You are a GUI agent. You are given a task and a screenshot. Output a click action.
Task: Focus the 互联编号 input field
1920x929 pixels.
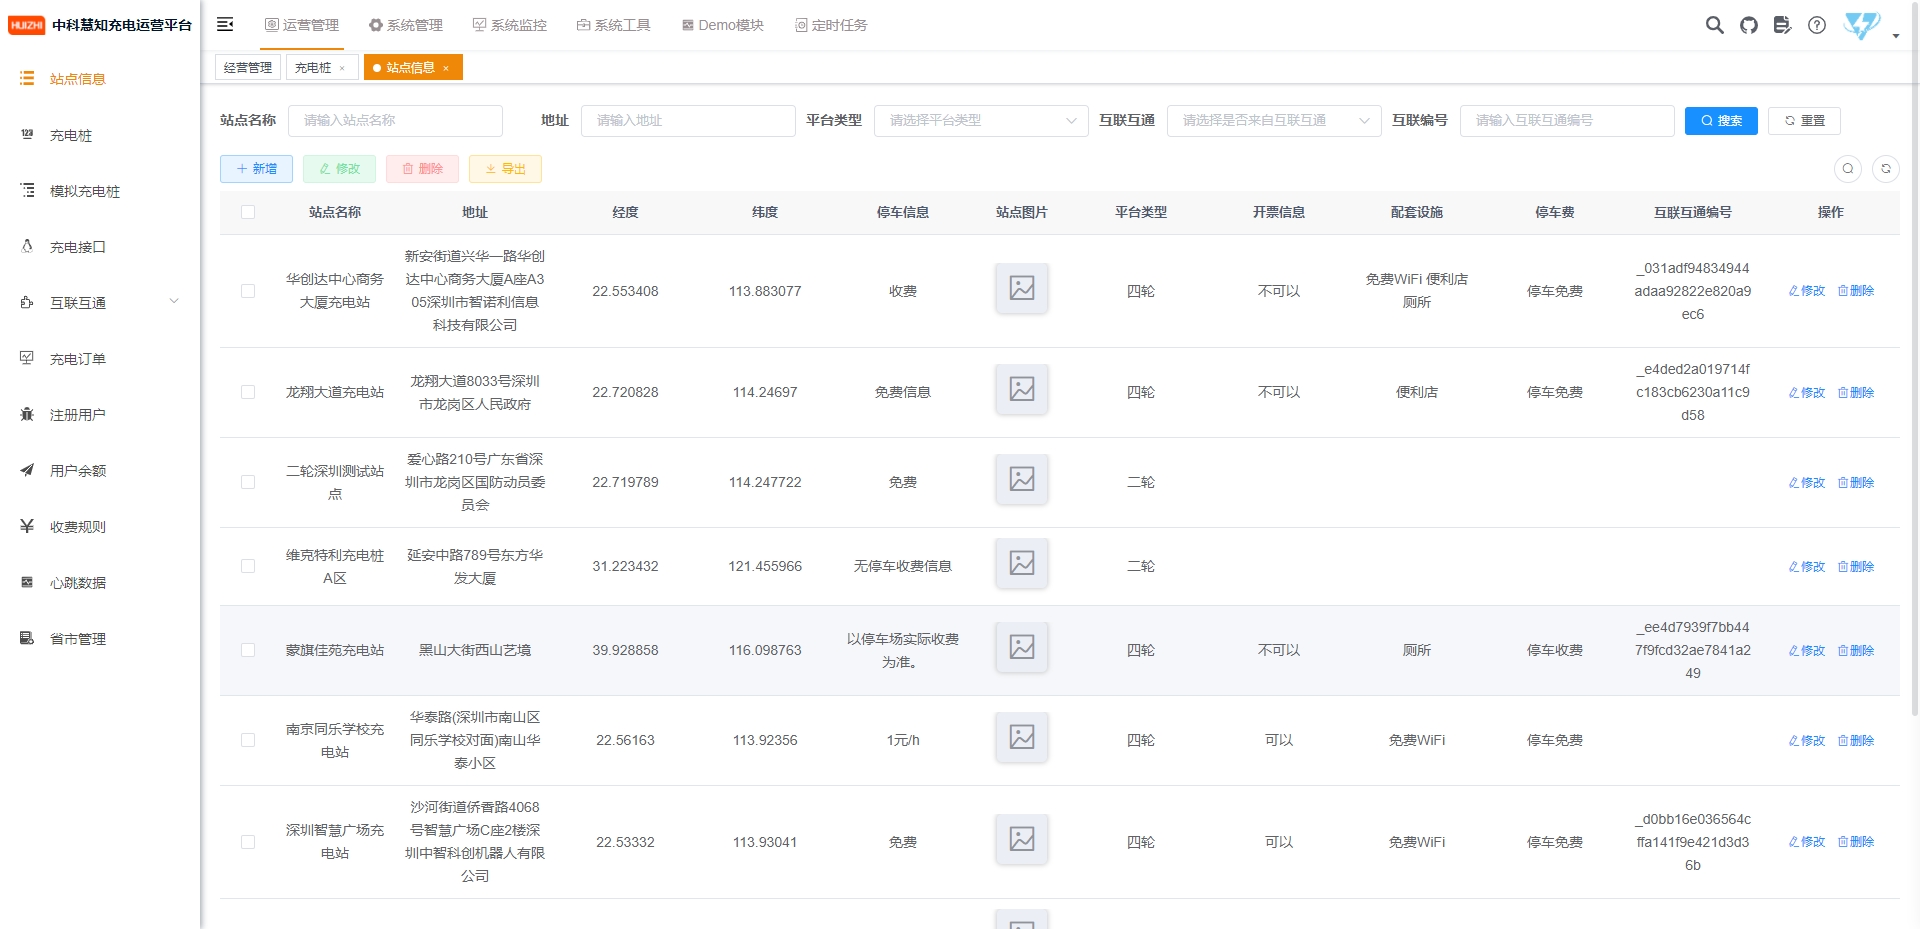pyautogui.click(x=1567, y=120)
